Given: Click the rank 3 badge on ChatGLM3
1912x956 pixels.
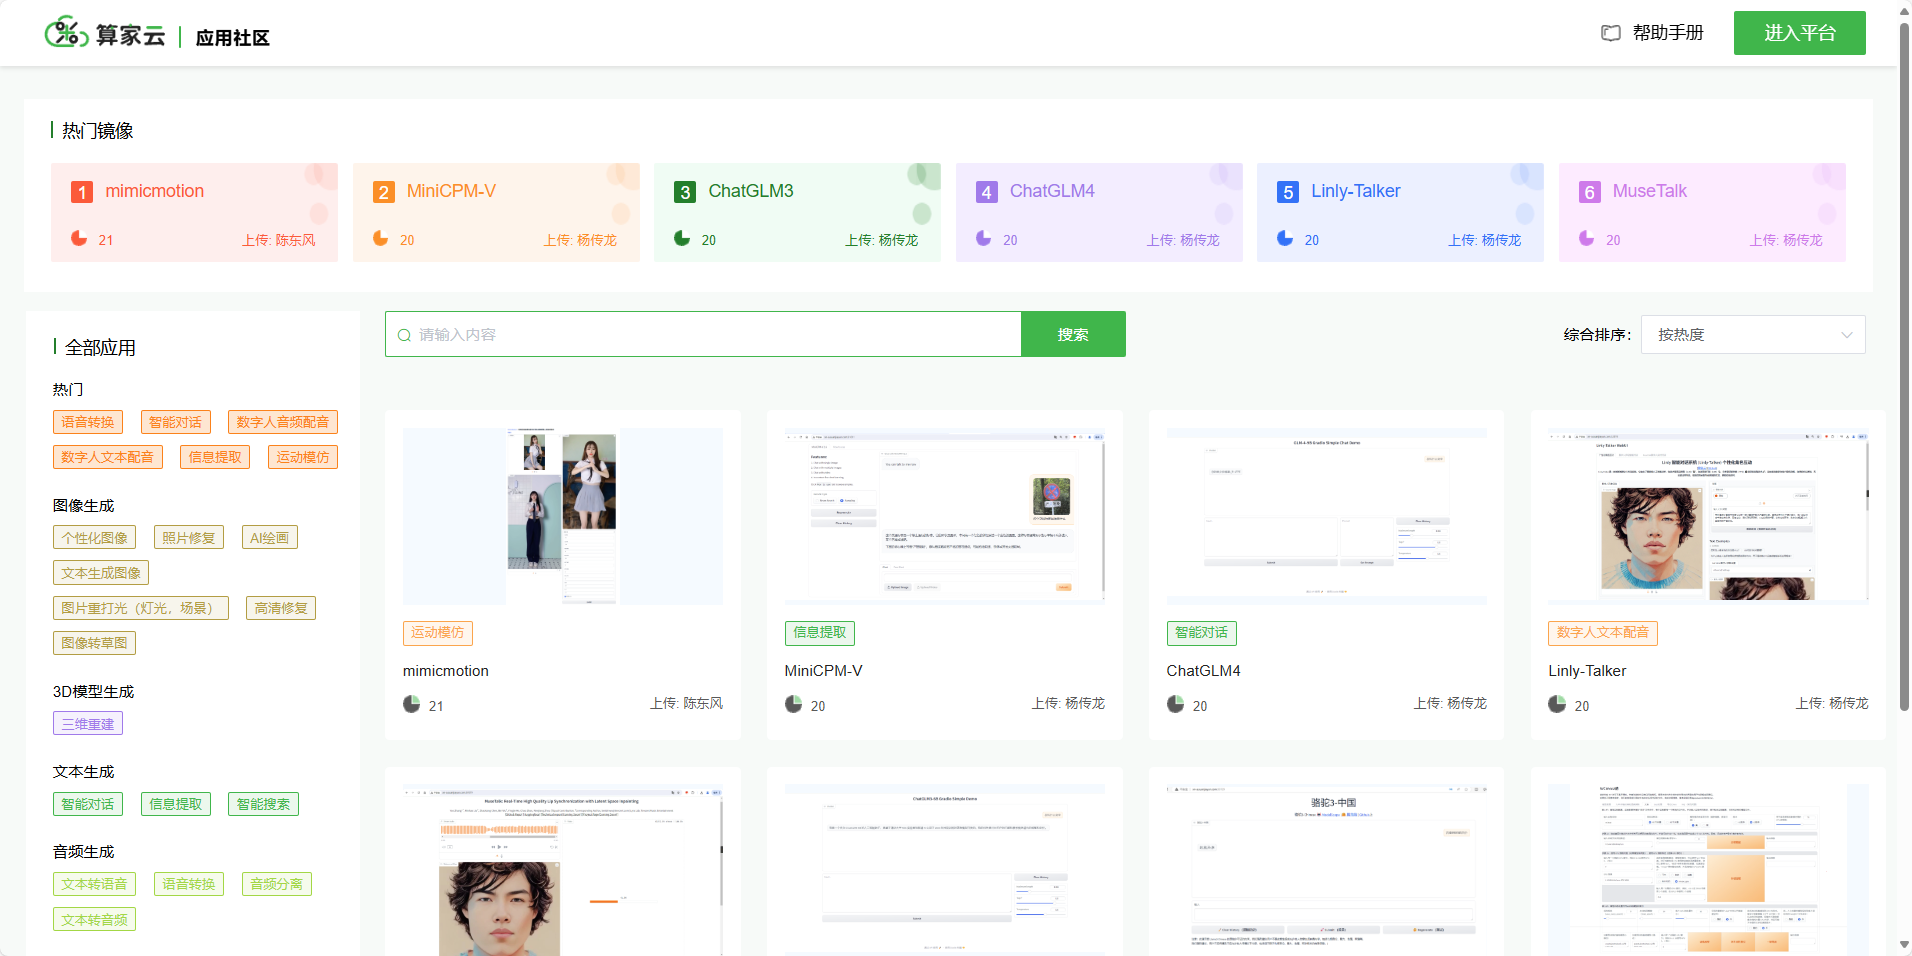Looking at the screenshot, I should [685, 192].
